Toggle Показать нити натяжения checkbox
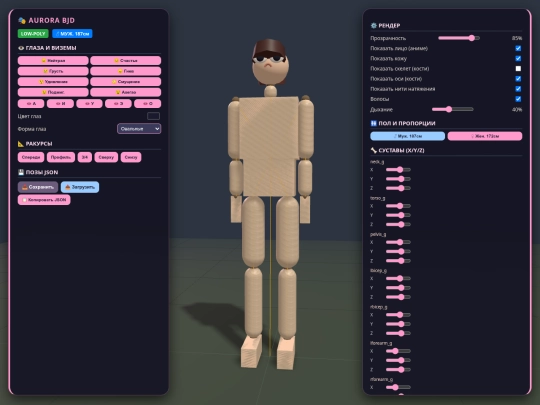Image resolution: width=540 pixels, height=405 pixels. pyautogui.click(x=518, y=89)
